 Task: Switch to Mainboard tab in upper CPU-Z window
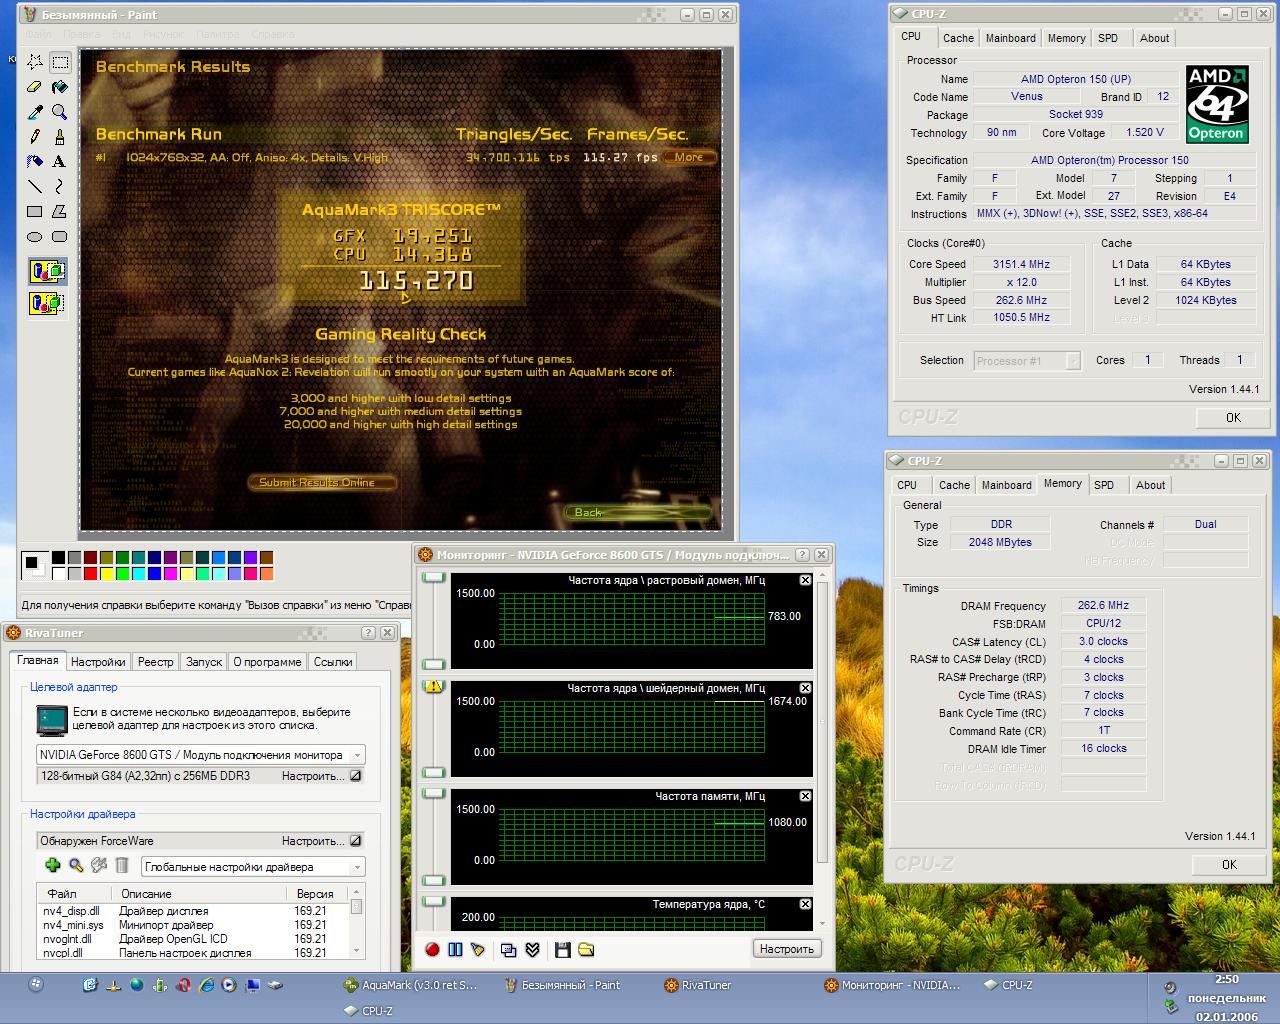pyautogui.click(x=1011, y=38)
